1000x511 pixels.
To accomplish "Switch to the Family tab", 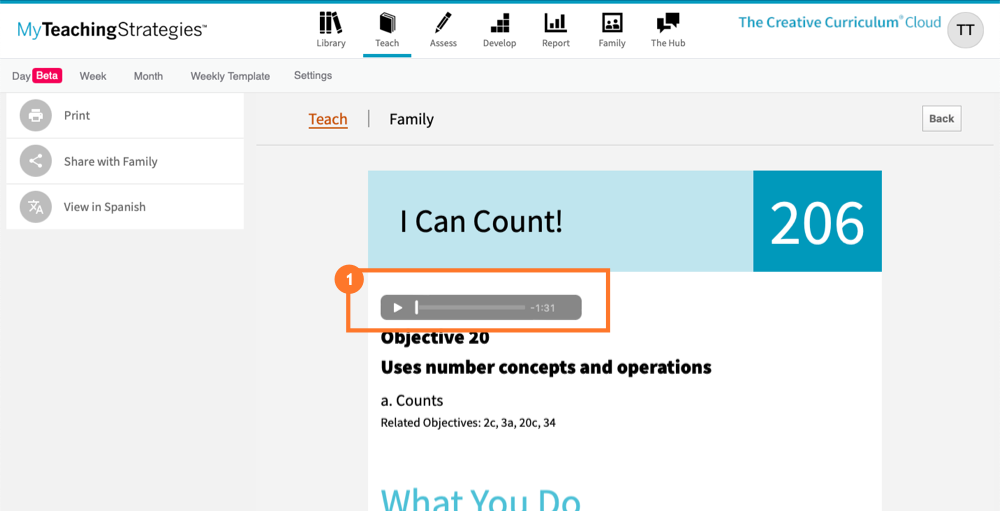I will 411,119.
